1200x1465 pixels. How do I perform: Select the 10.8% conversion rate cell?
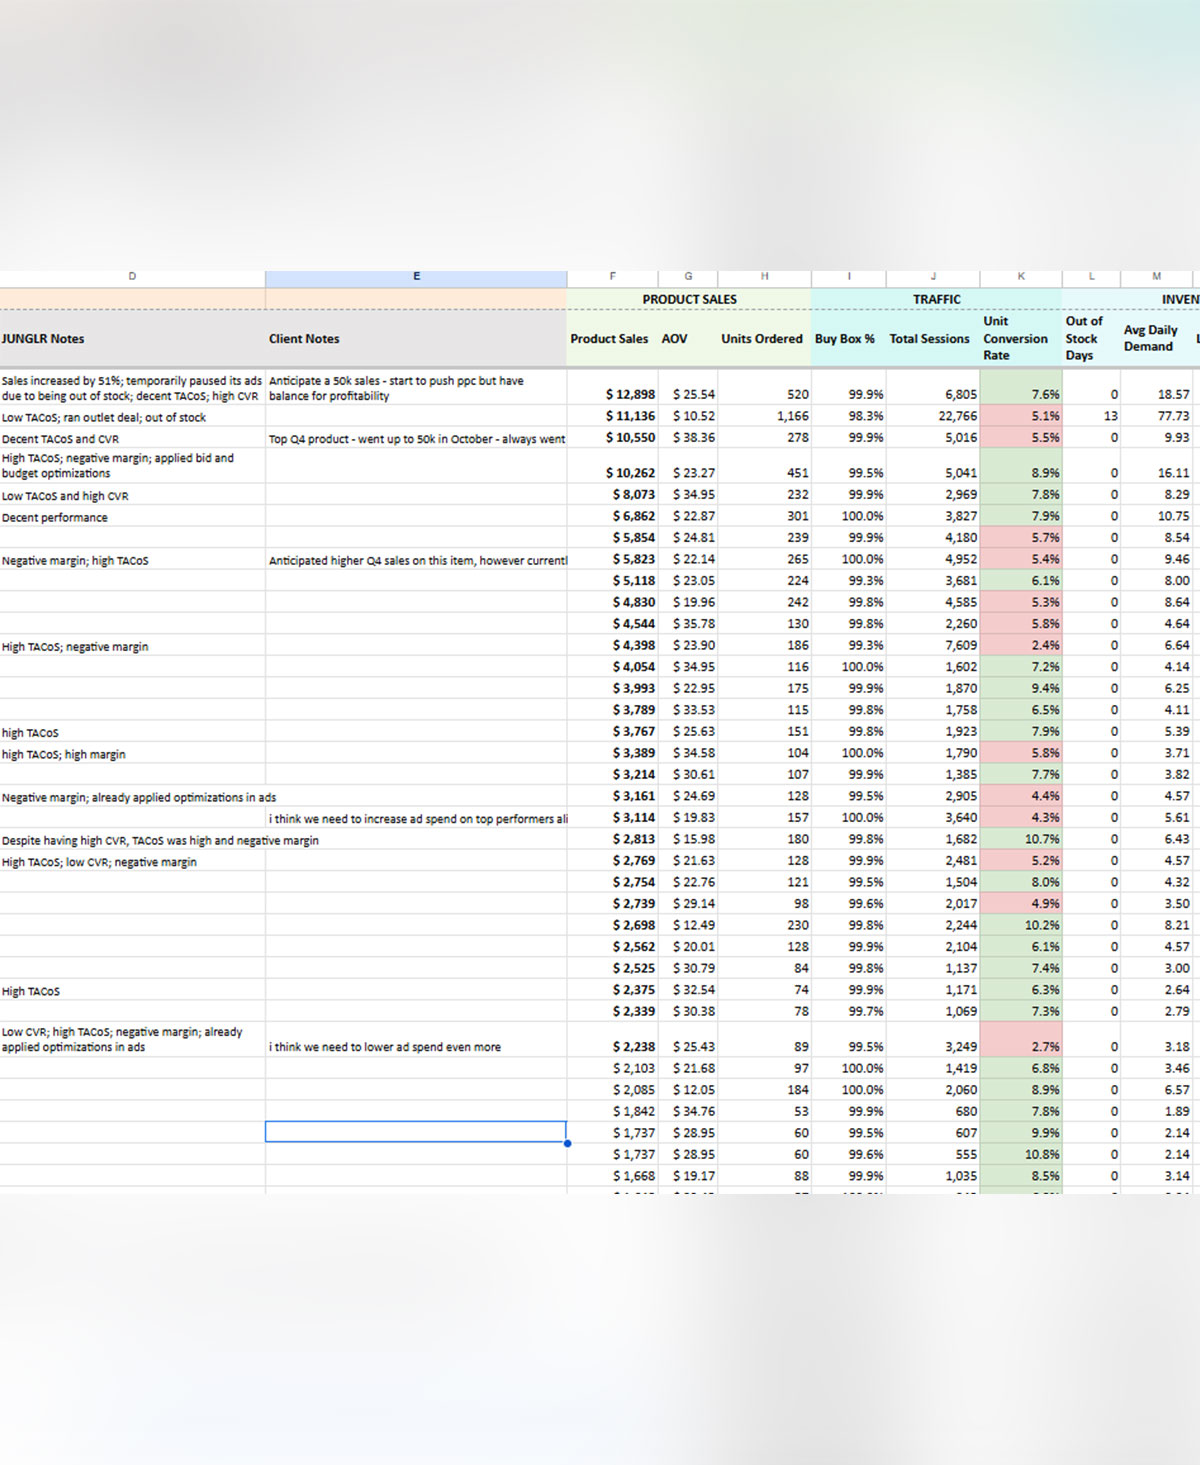coord(1021,1155)
